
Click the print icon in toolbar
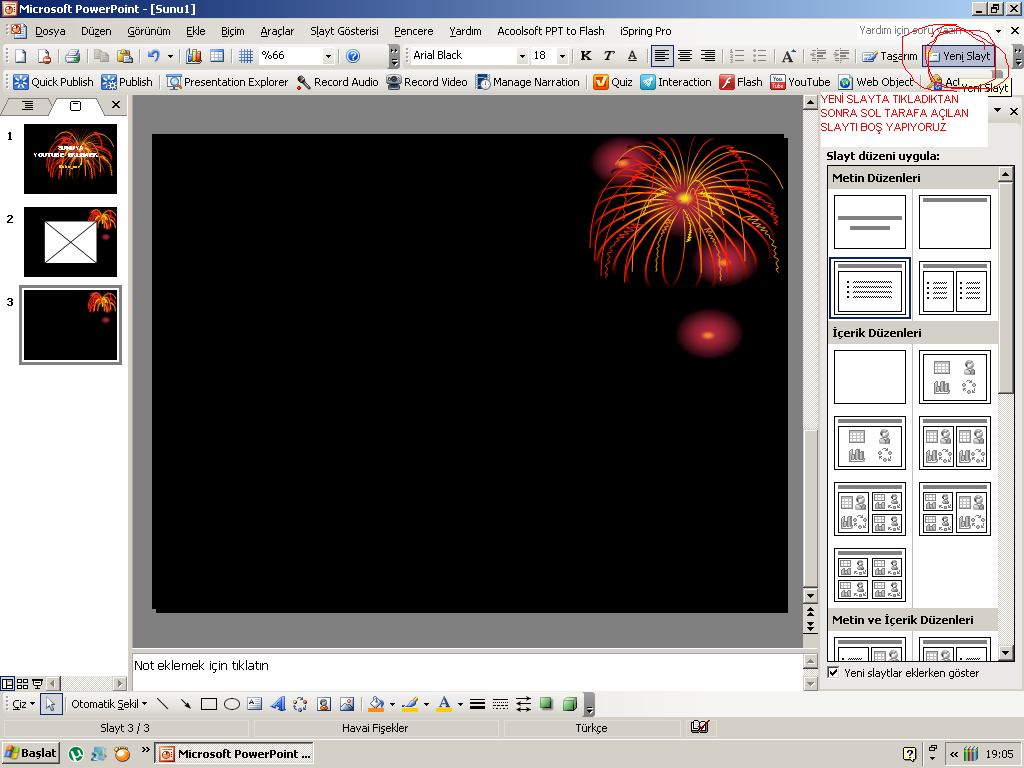click(x=72, y=56)
